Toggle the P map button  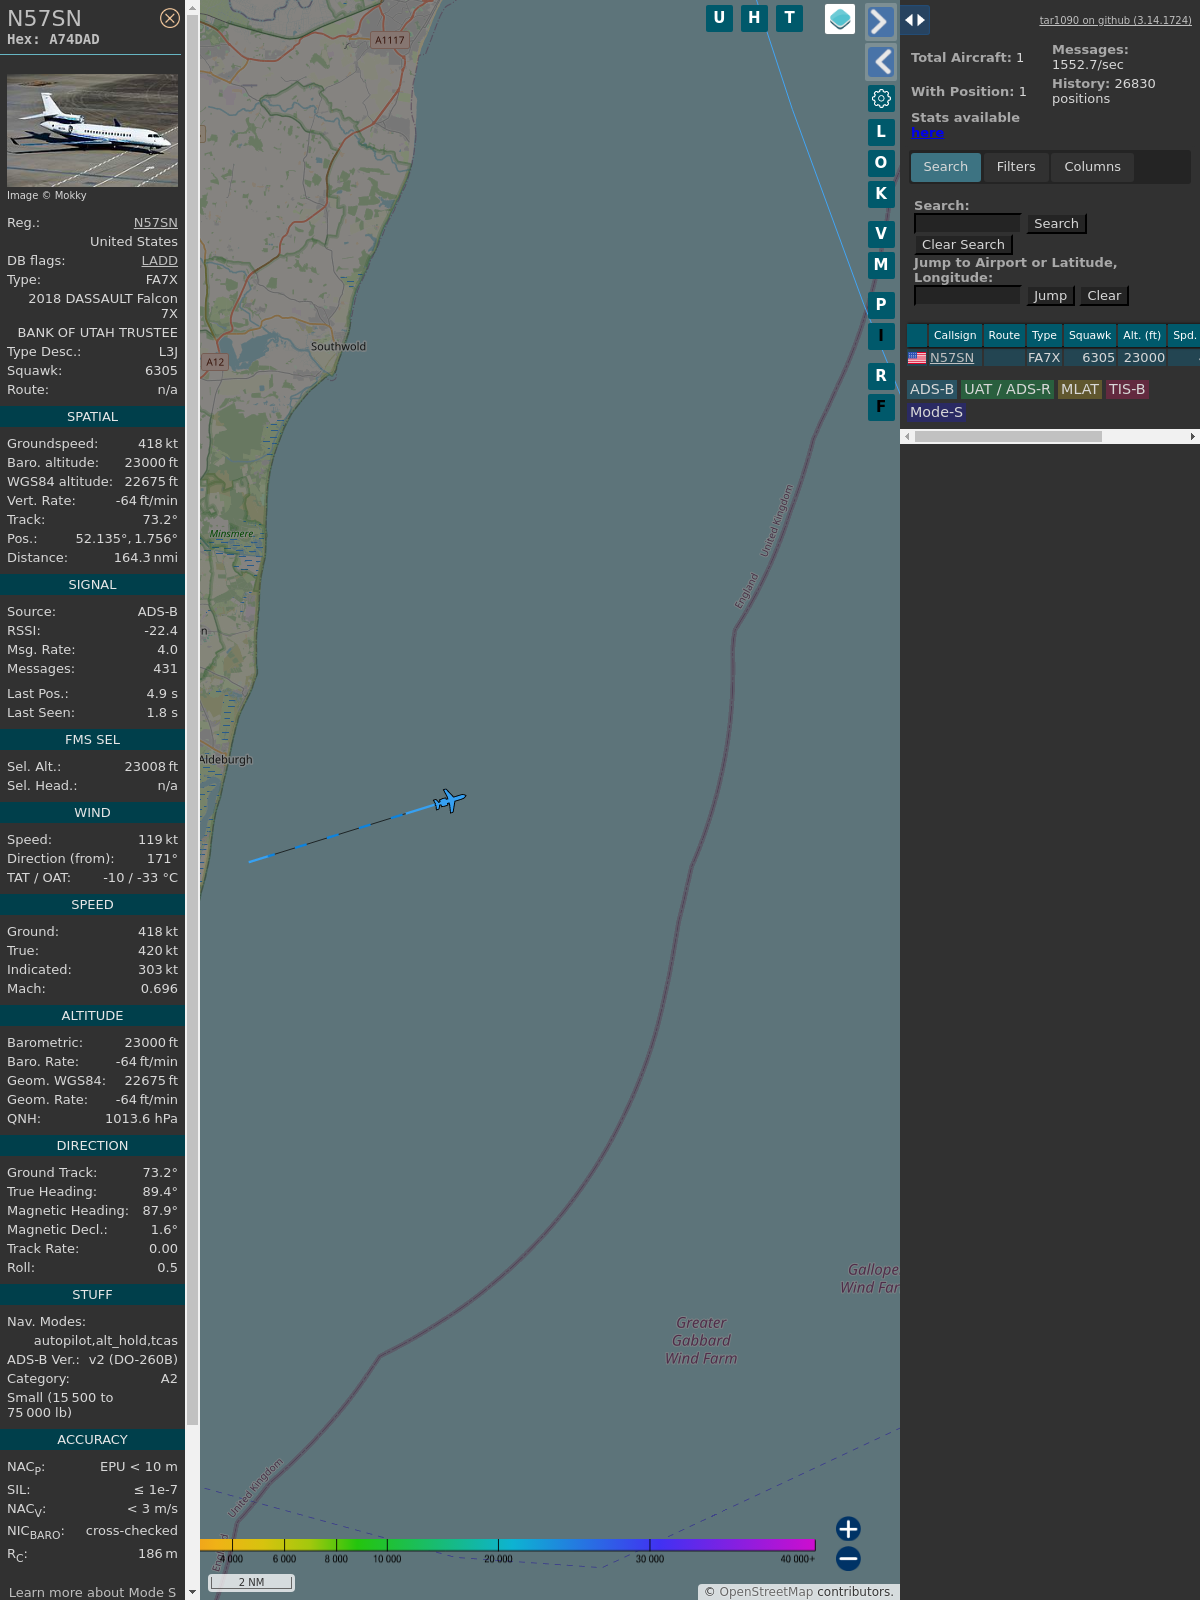[x=881, y=305]
